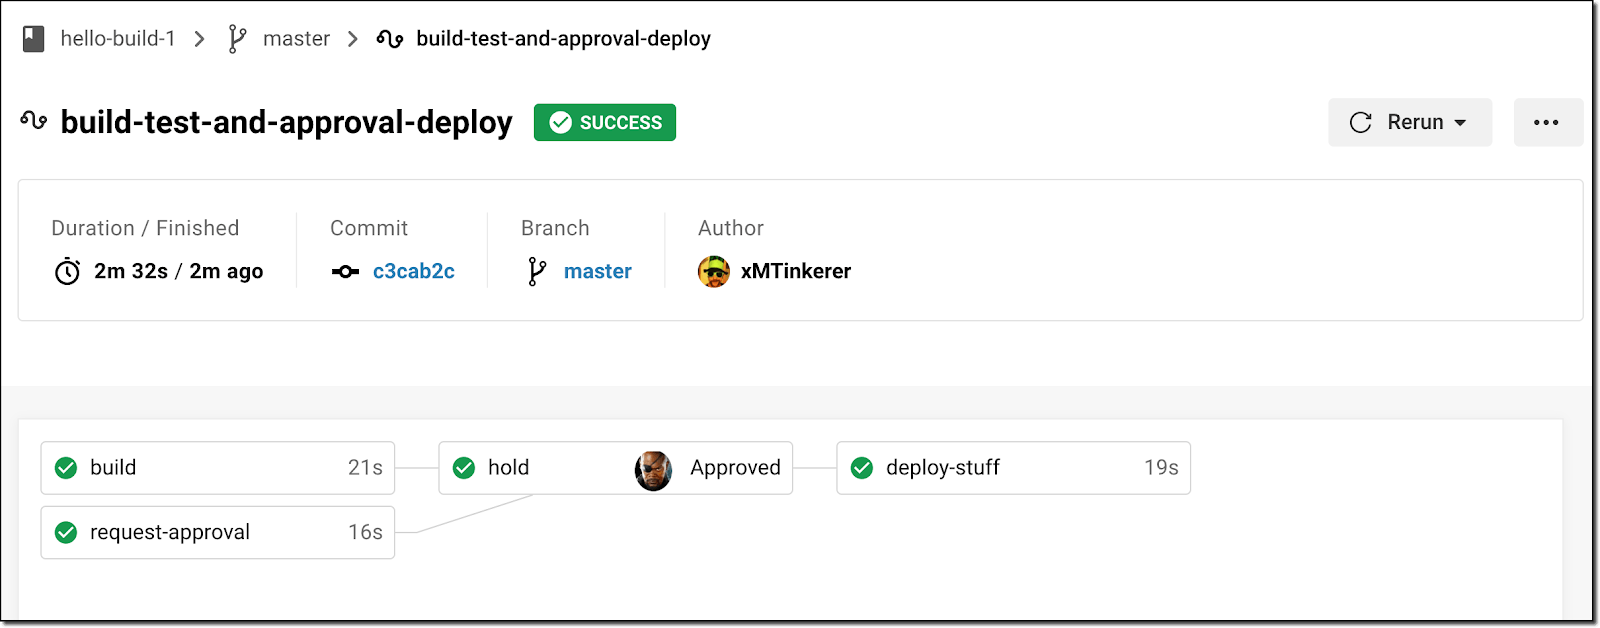The width and height of the screenshot is (1600, 628).
Task: Click the xMTinkerer author avatar
Action: pos(714,271)
